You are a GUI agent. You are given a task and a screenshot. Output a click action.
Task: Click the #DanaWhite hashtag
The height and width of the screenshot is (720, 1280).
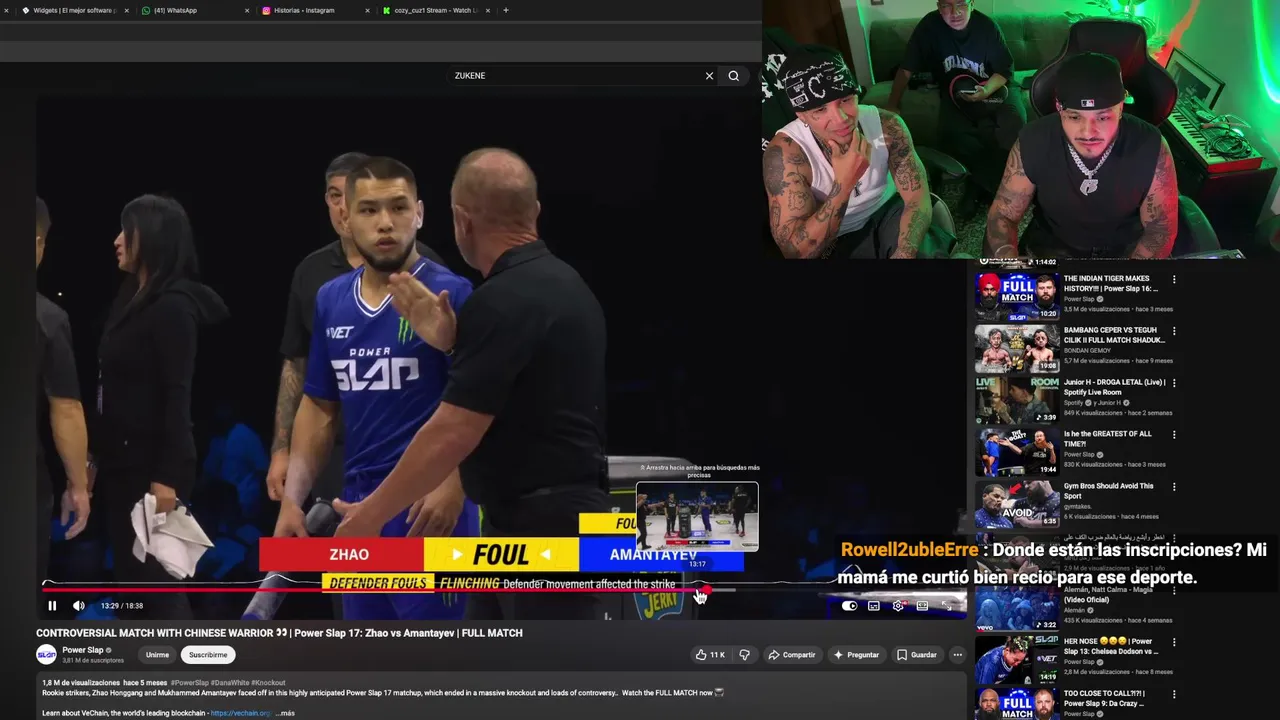tap(230, 683)
